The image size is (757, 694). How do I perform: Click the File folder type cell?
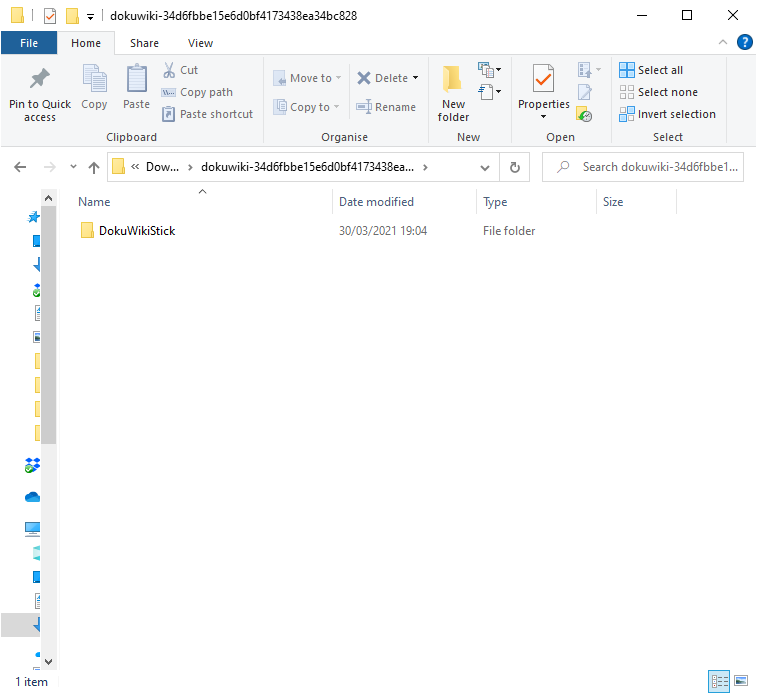pos(509,231)
